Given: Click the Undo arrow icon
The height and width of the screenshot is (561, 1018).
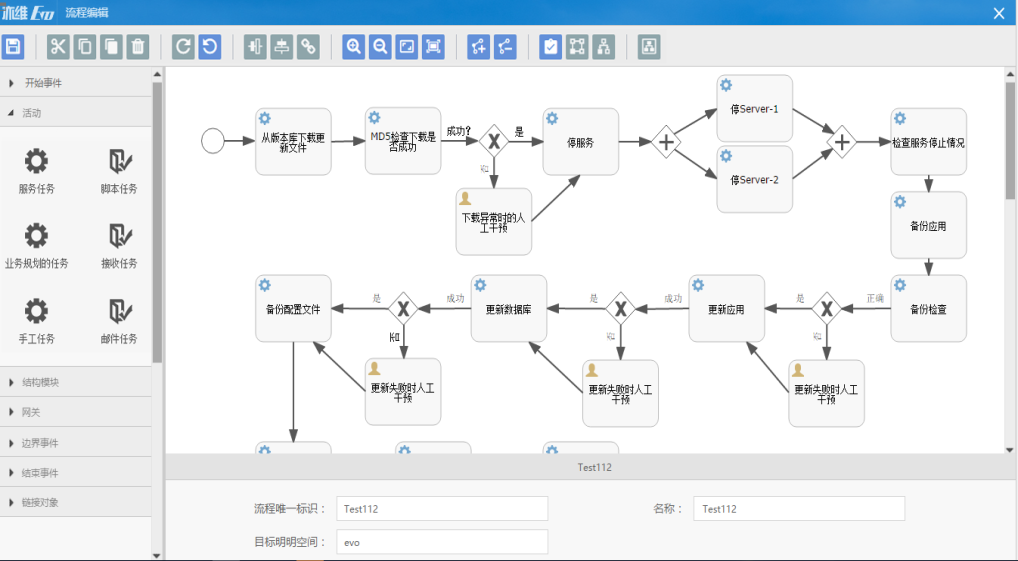Looking at the screenshot, I should 209,47.
